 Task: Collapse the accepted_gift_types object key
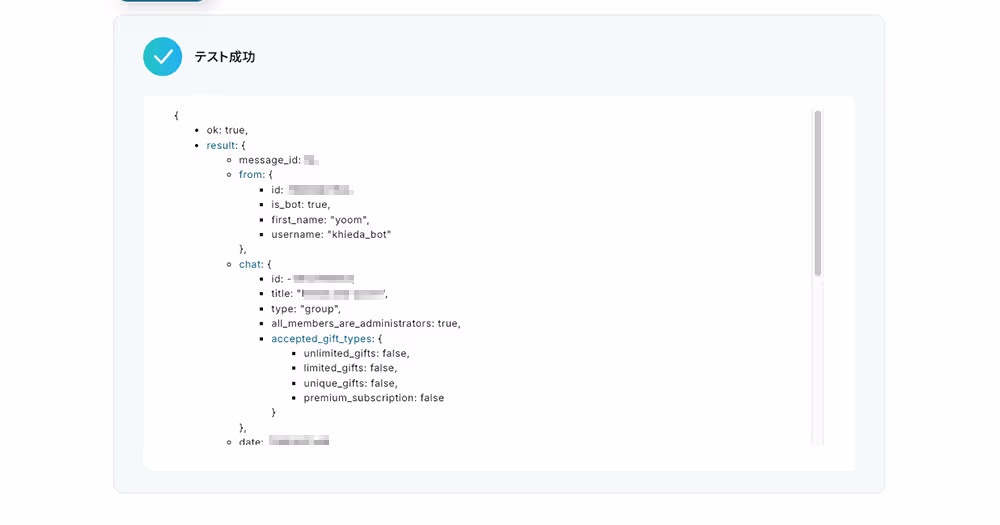coord(322,339)
